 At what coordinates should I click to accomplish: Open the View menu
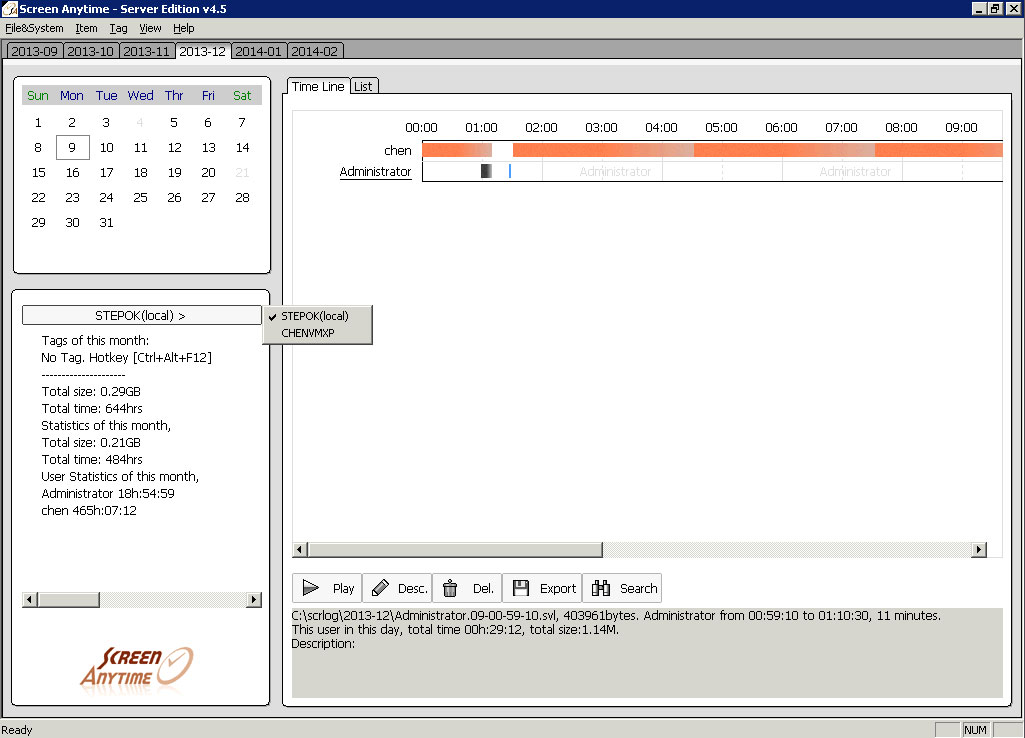coord(150,28)
